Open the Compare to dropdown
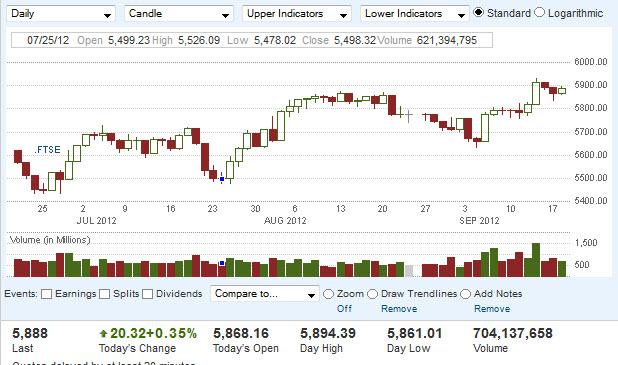This screenshot has width=618, height=365. [265, 294]
